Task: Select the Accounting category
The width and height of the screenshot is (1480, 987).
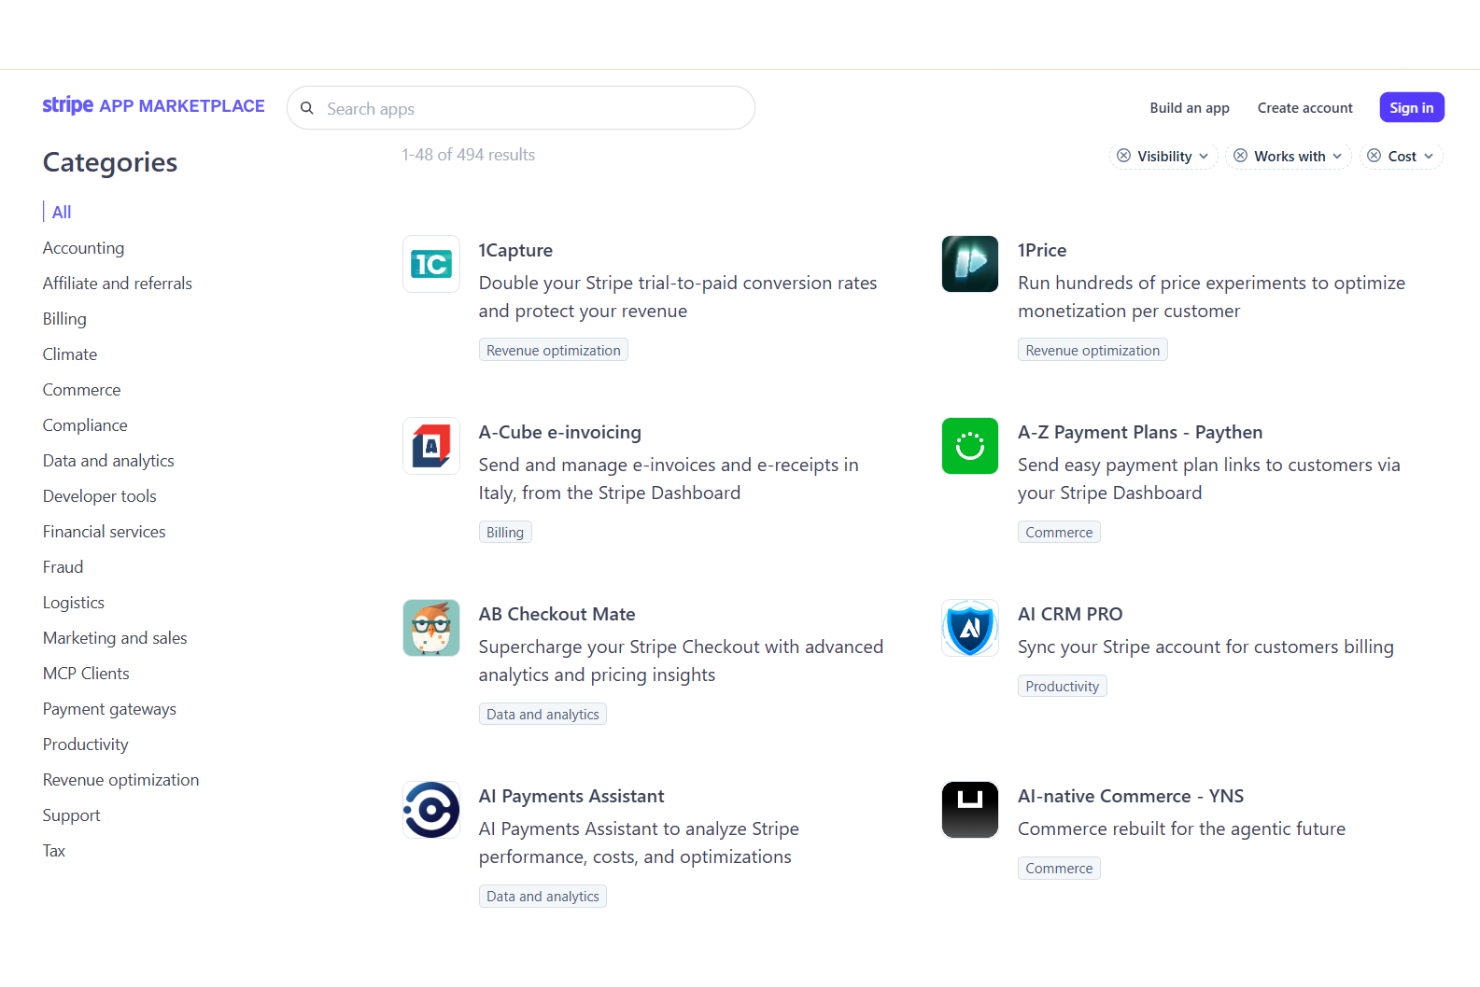Action: (x=83, y=247)
